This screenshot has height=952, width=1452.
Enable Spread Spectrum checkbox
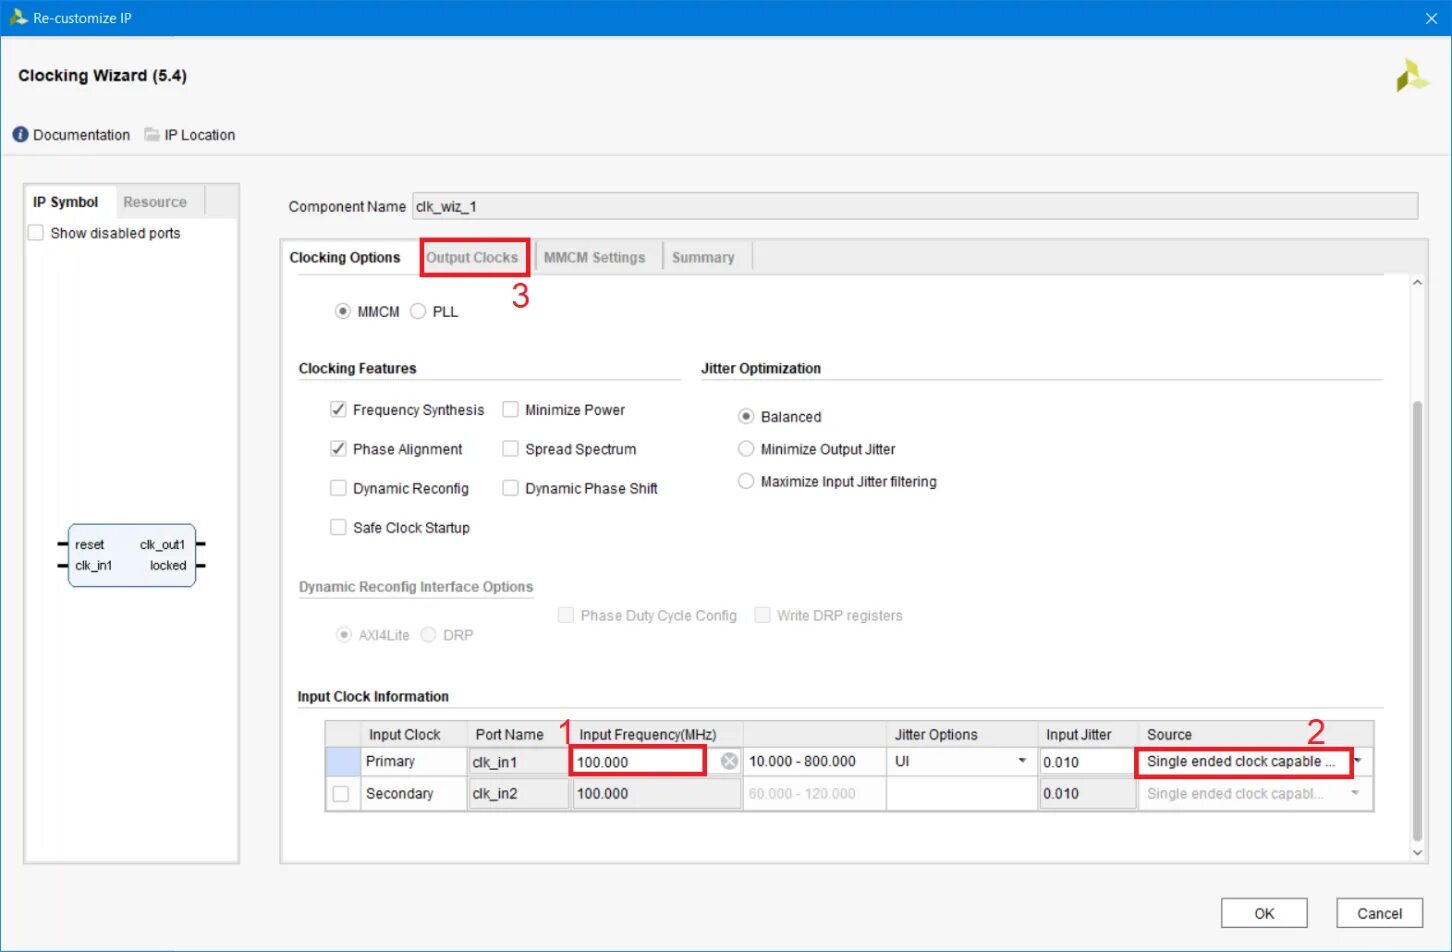pyautogui.click(x=510, y=448)
